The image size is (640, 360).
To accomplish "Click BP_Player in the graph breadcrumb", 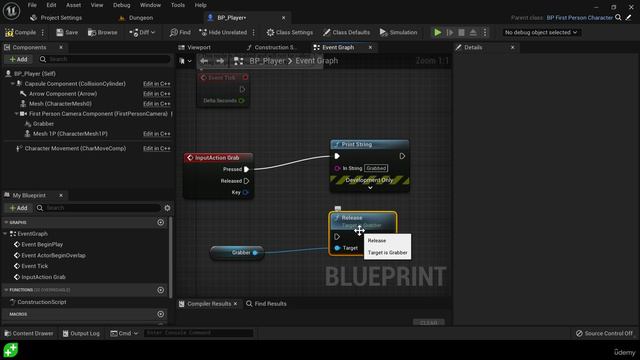I will coord(267,61).
